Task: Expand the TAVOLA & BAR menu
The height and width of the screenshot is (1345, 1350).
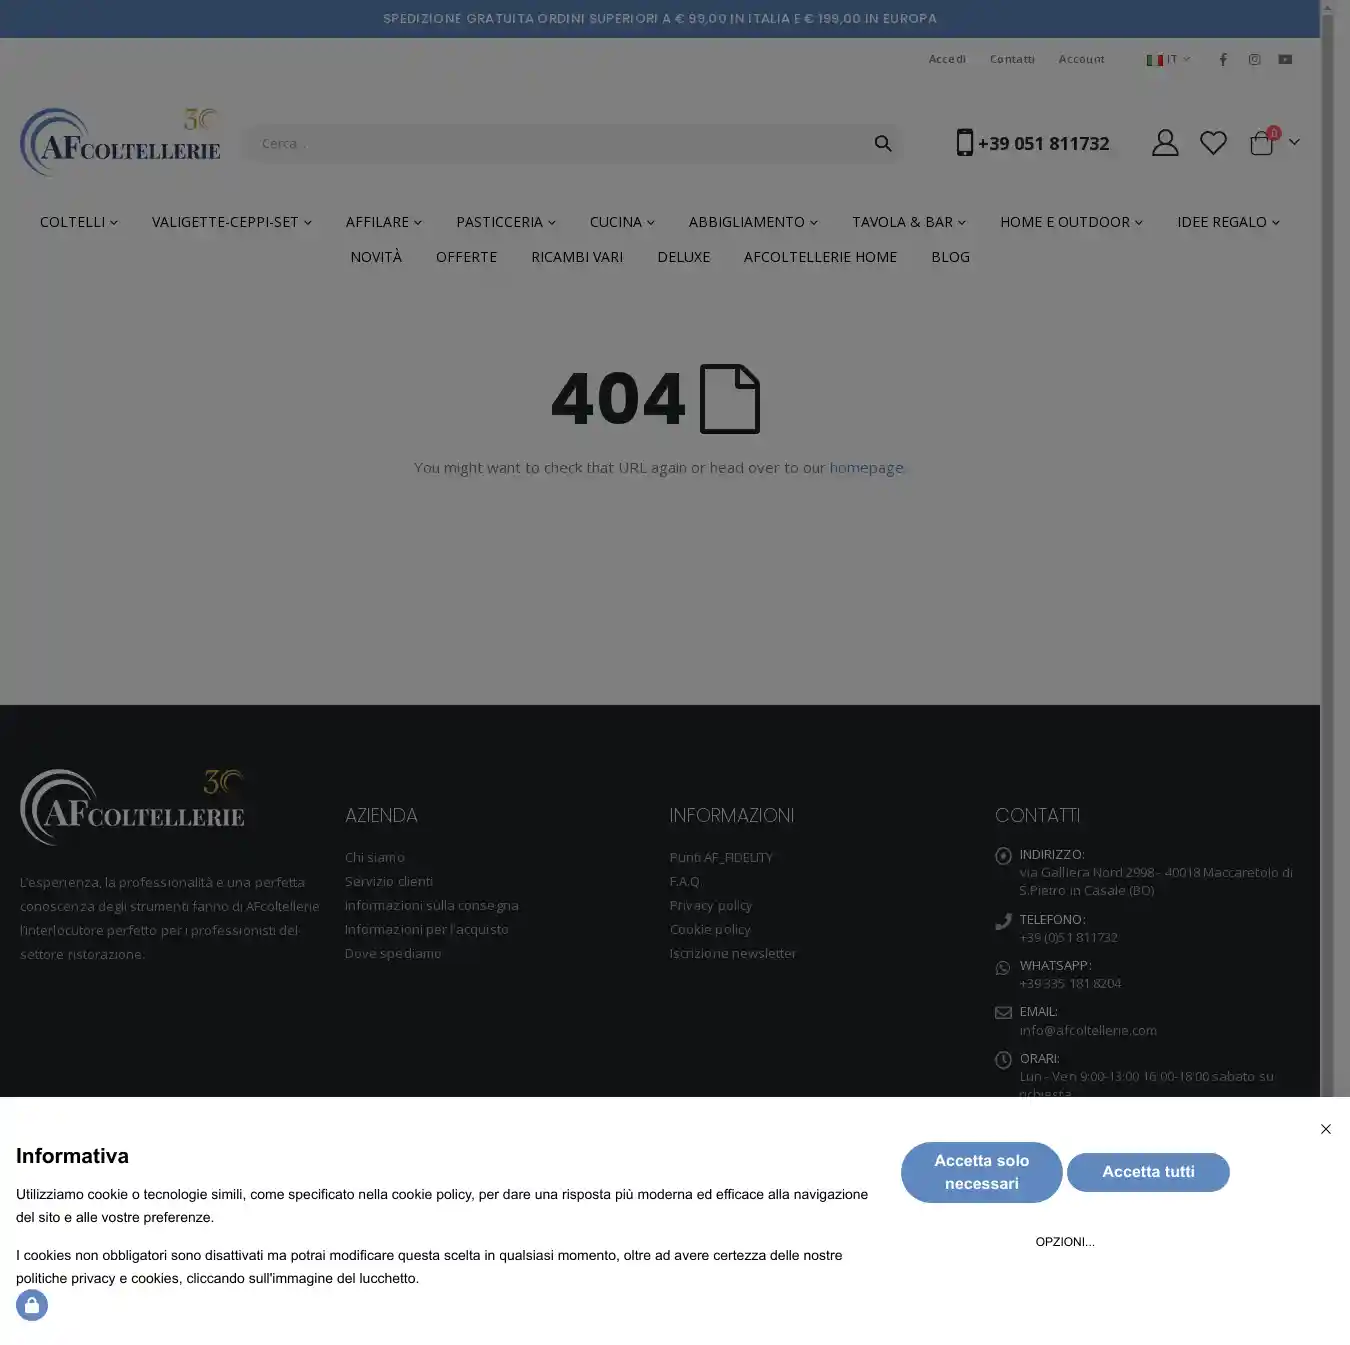Action: tap(908, 222)
